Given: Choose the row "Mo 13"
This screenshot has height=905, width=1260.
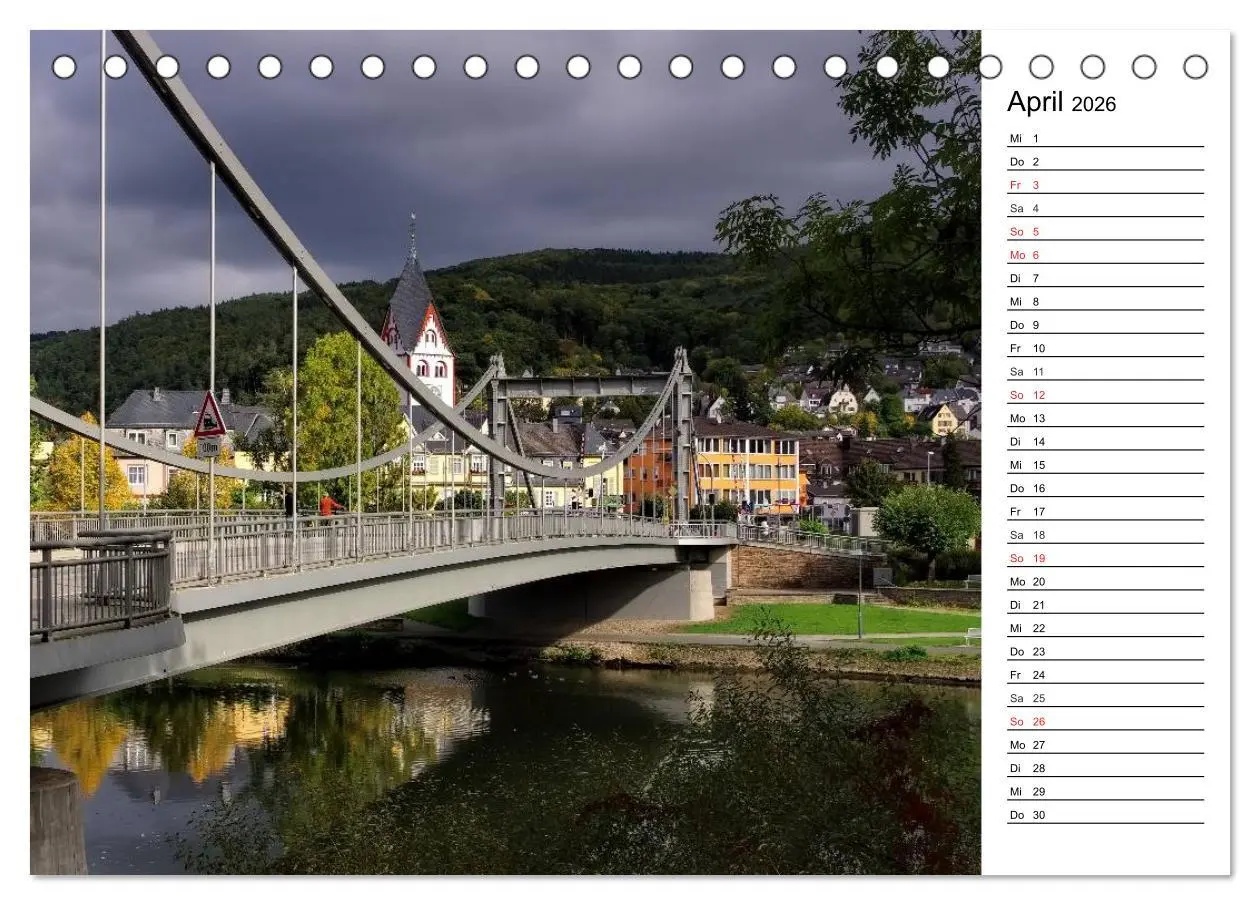Looking at the screenshot, I should 1105,419.
